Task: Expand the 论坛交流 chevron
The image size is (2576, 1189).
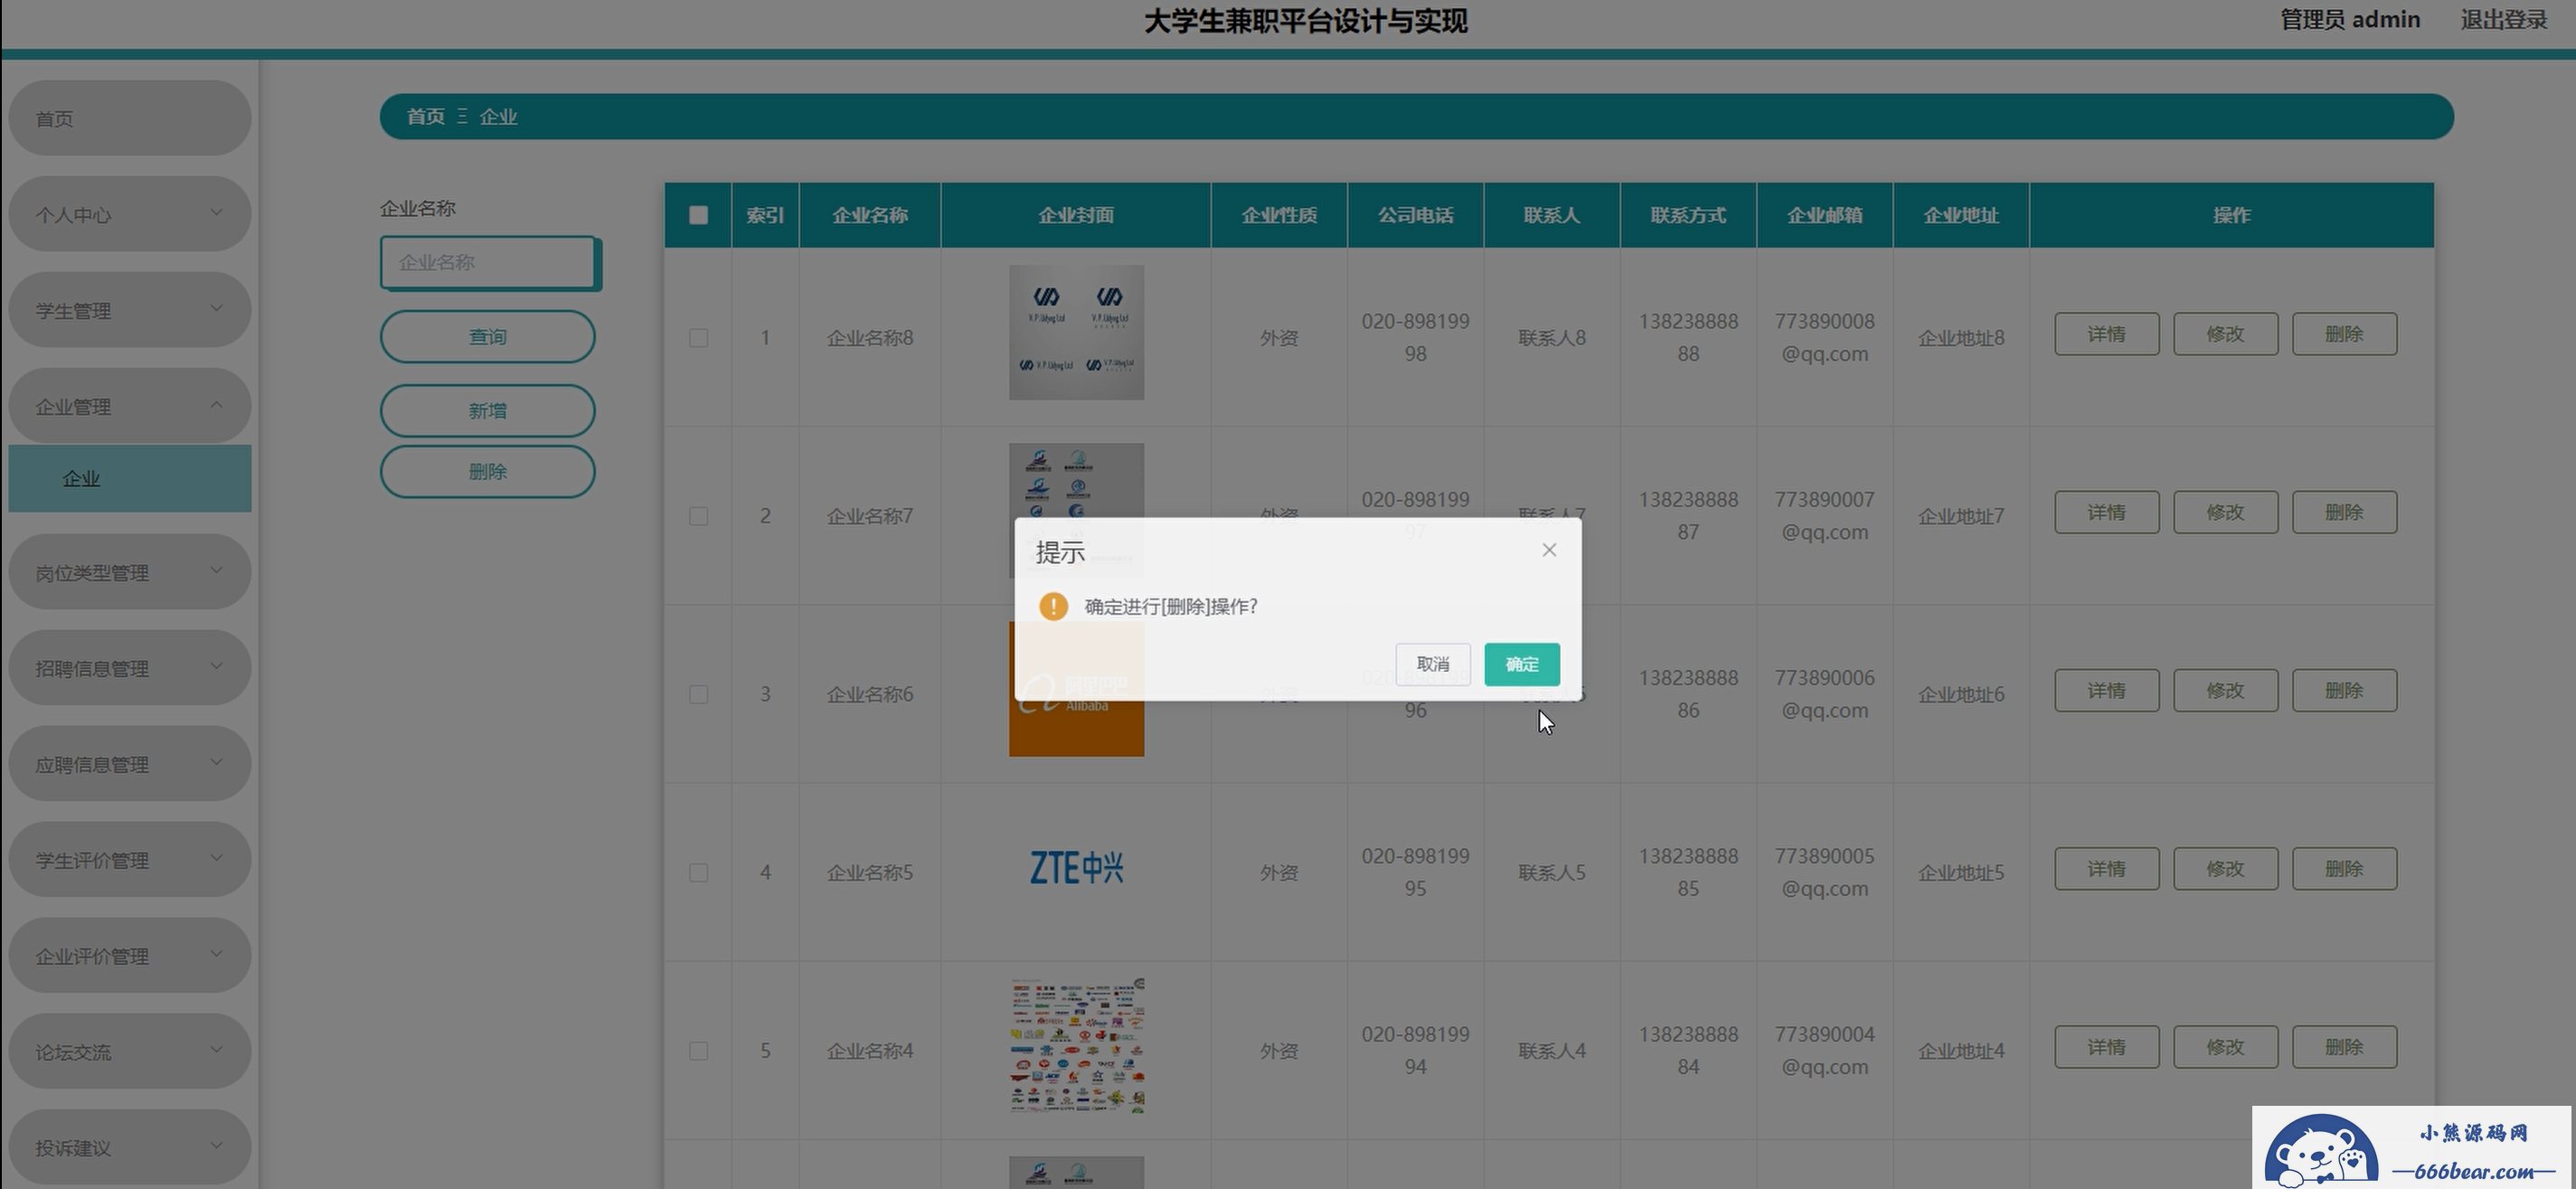Action: 216,1051
